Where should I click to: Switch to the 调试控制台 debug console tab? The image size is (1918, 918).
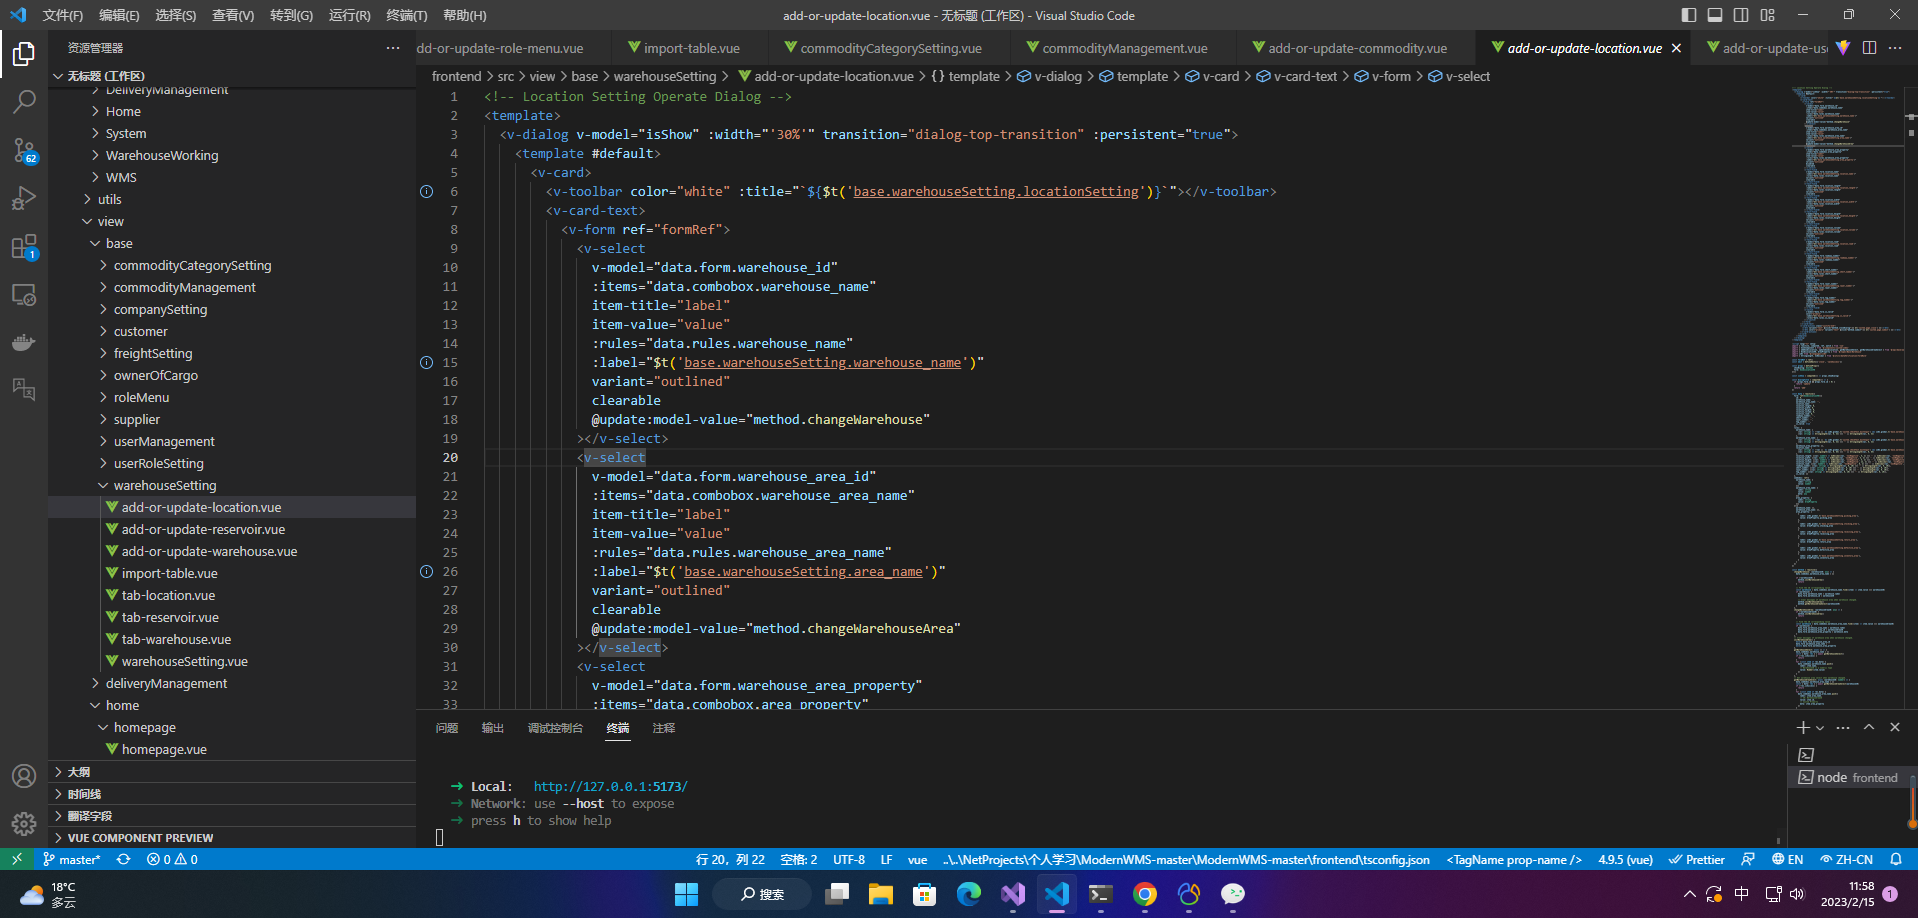pyautogui.click(x=555, y=728)
